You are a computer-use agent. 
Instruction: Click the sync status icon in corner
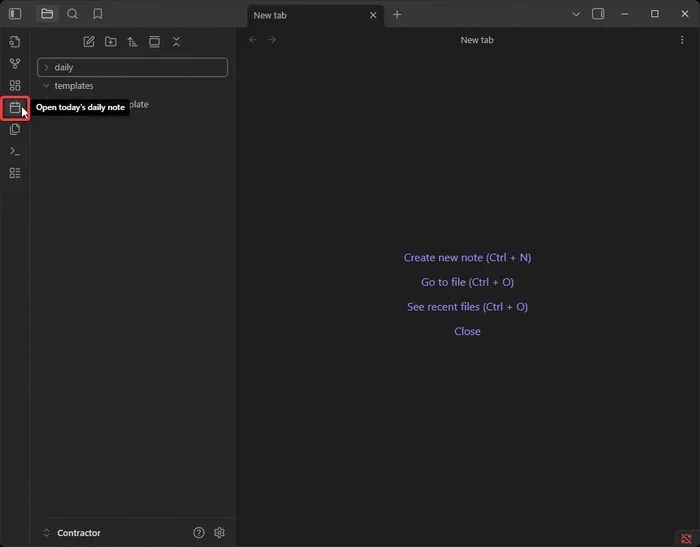(x=686, y=539)
